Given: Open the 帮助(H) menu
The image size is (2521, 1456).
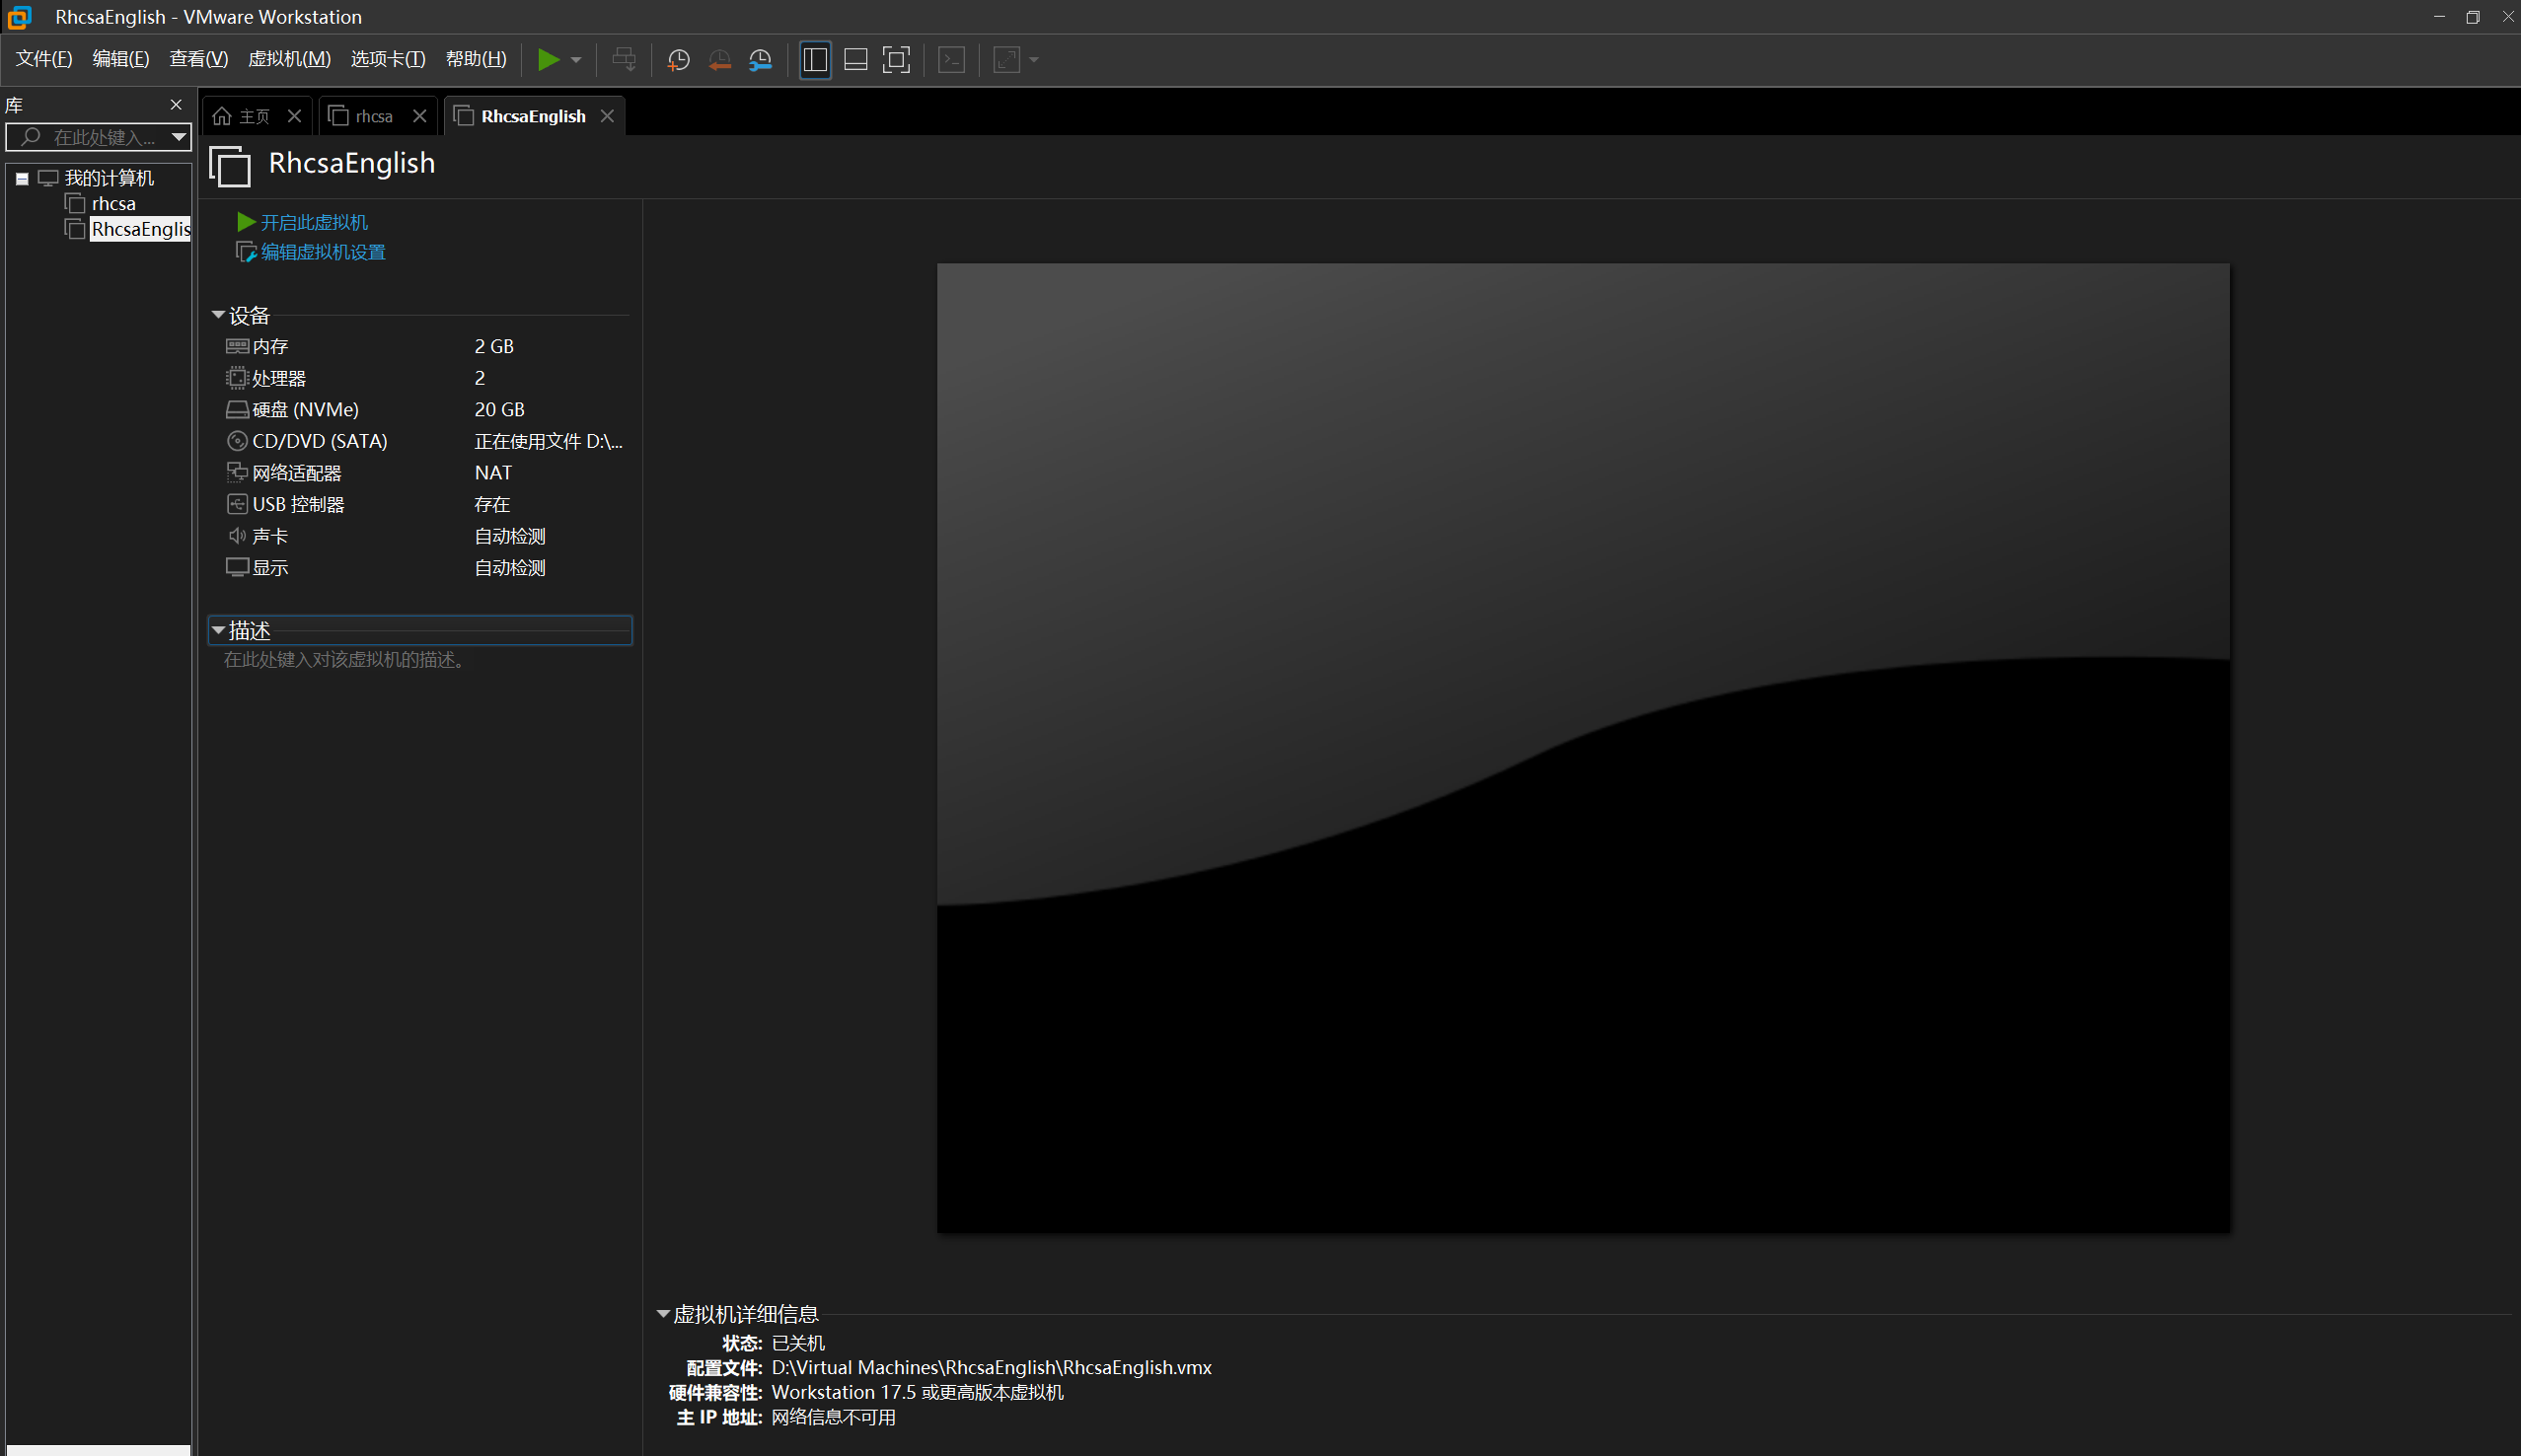Looking at the screenshot, I should [476, 59].
